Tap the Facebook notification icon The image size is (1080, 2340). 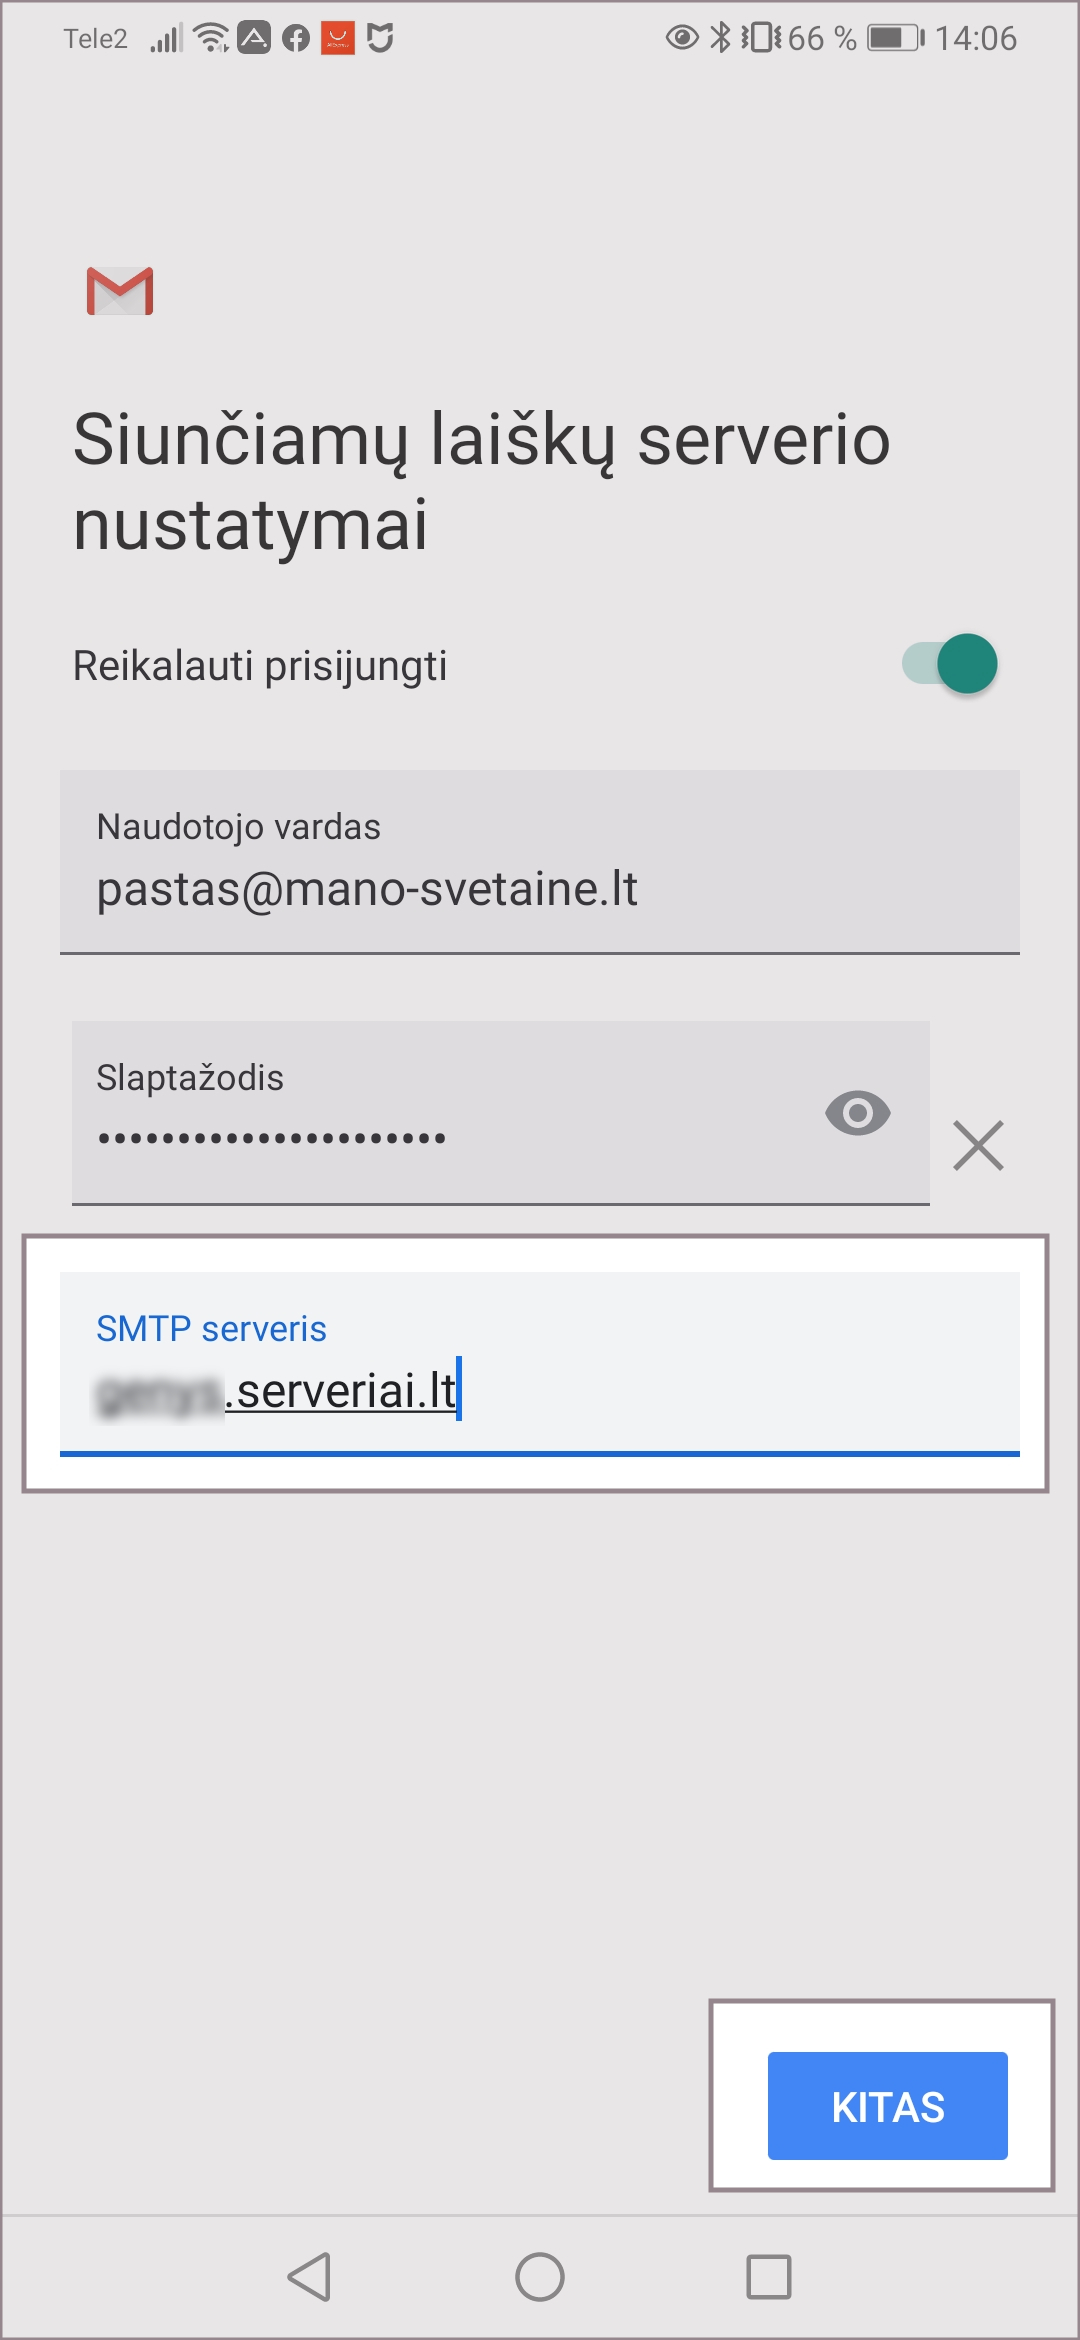pos(296,39)
